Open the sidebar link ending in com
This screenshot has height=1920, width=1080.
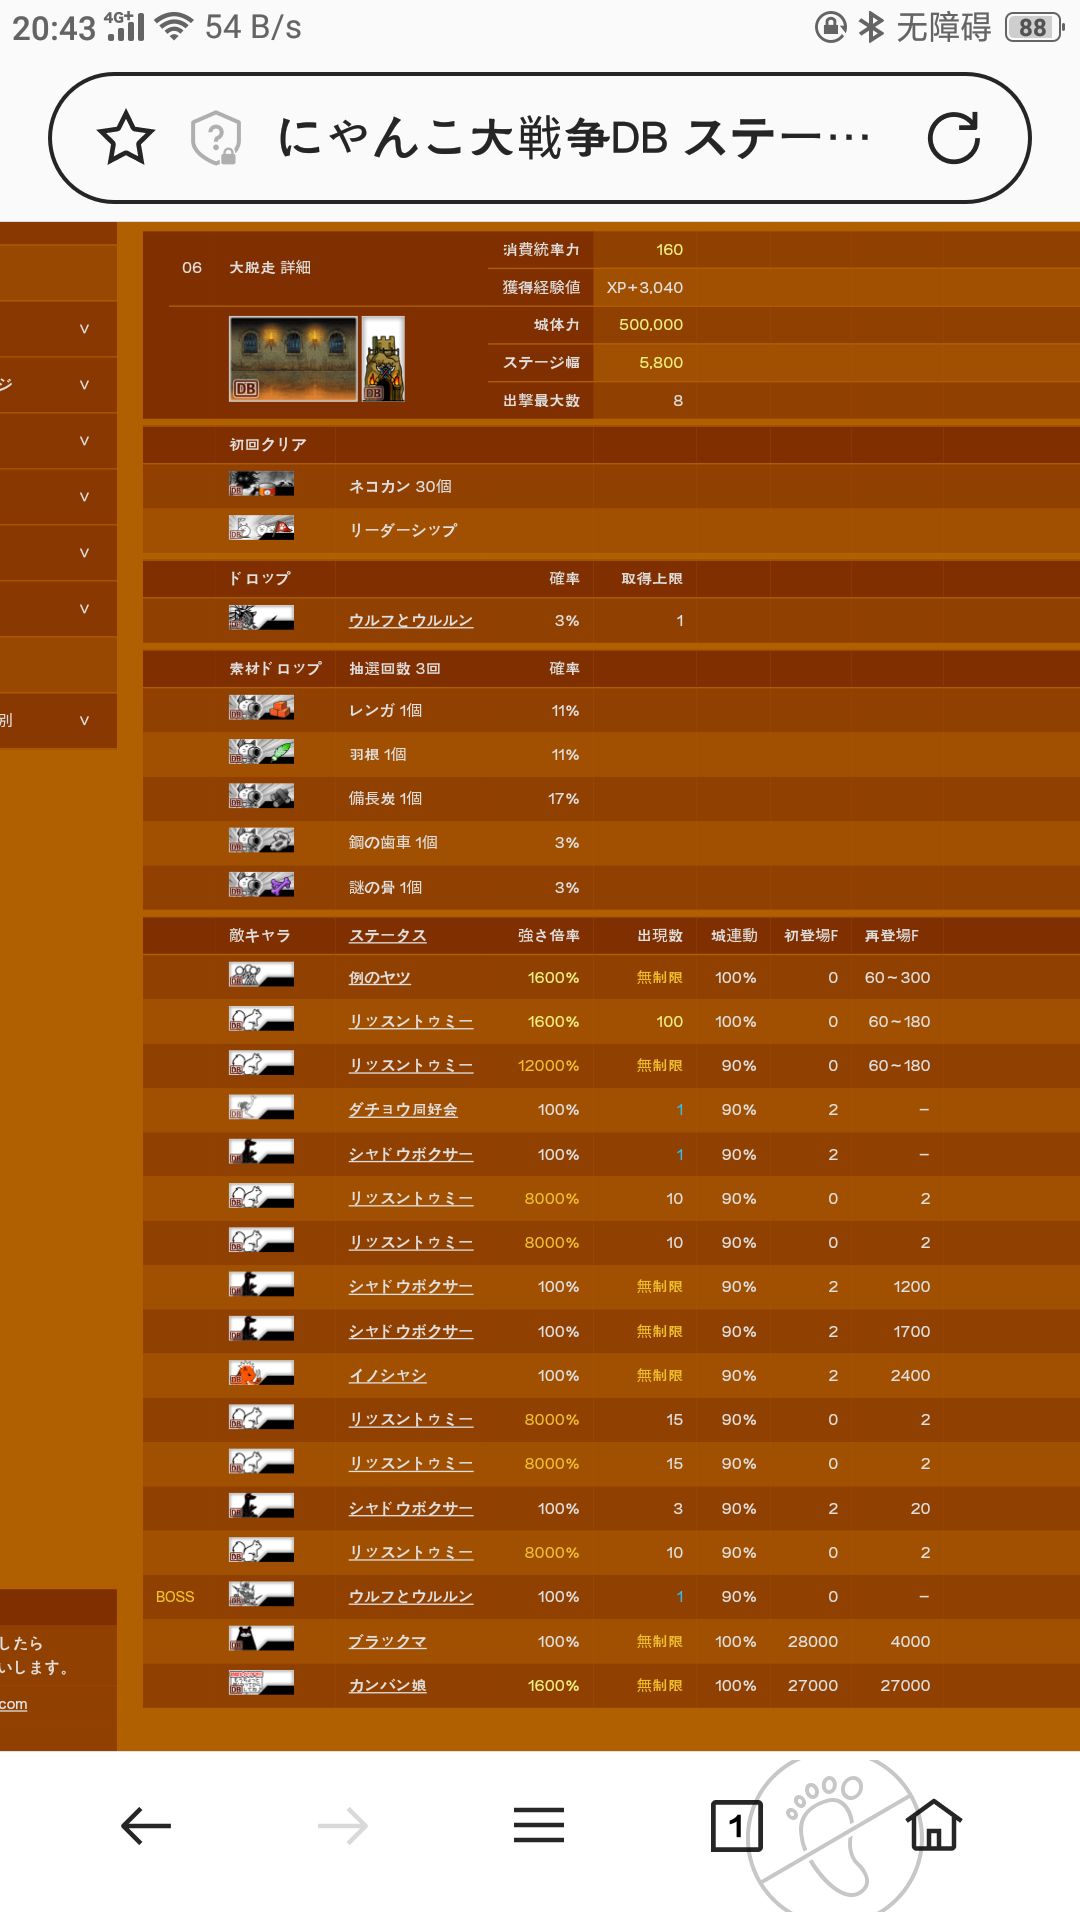coord(14,1704)
